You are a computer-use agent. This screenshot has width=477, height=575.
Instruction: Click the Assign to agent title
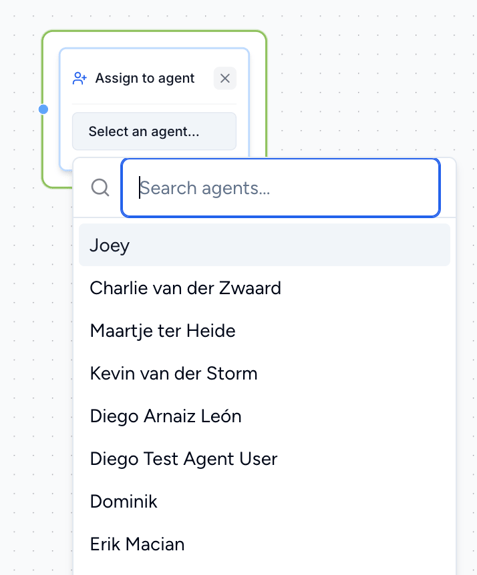click(x=145, y=78)
